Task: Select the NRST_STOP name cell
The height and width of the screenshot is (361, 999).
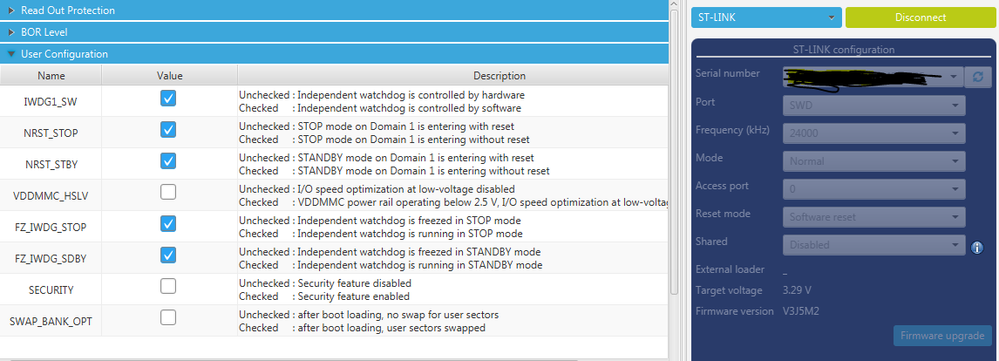Action: [x=51, y=133]
